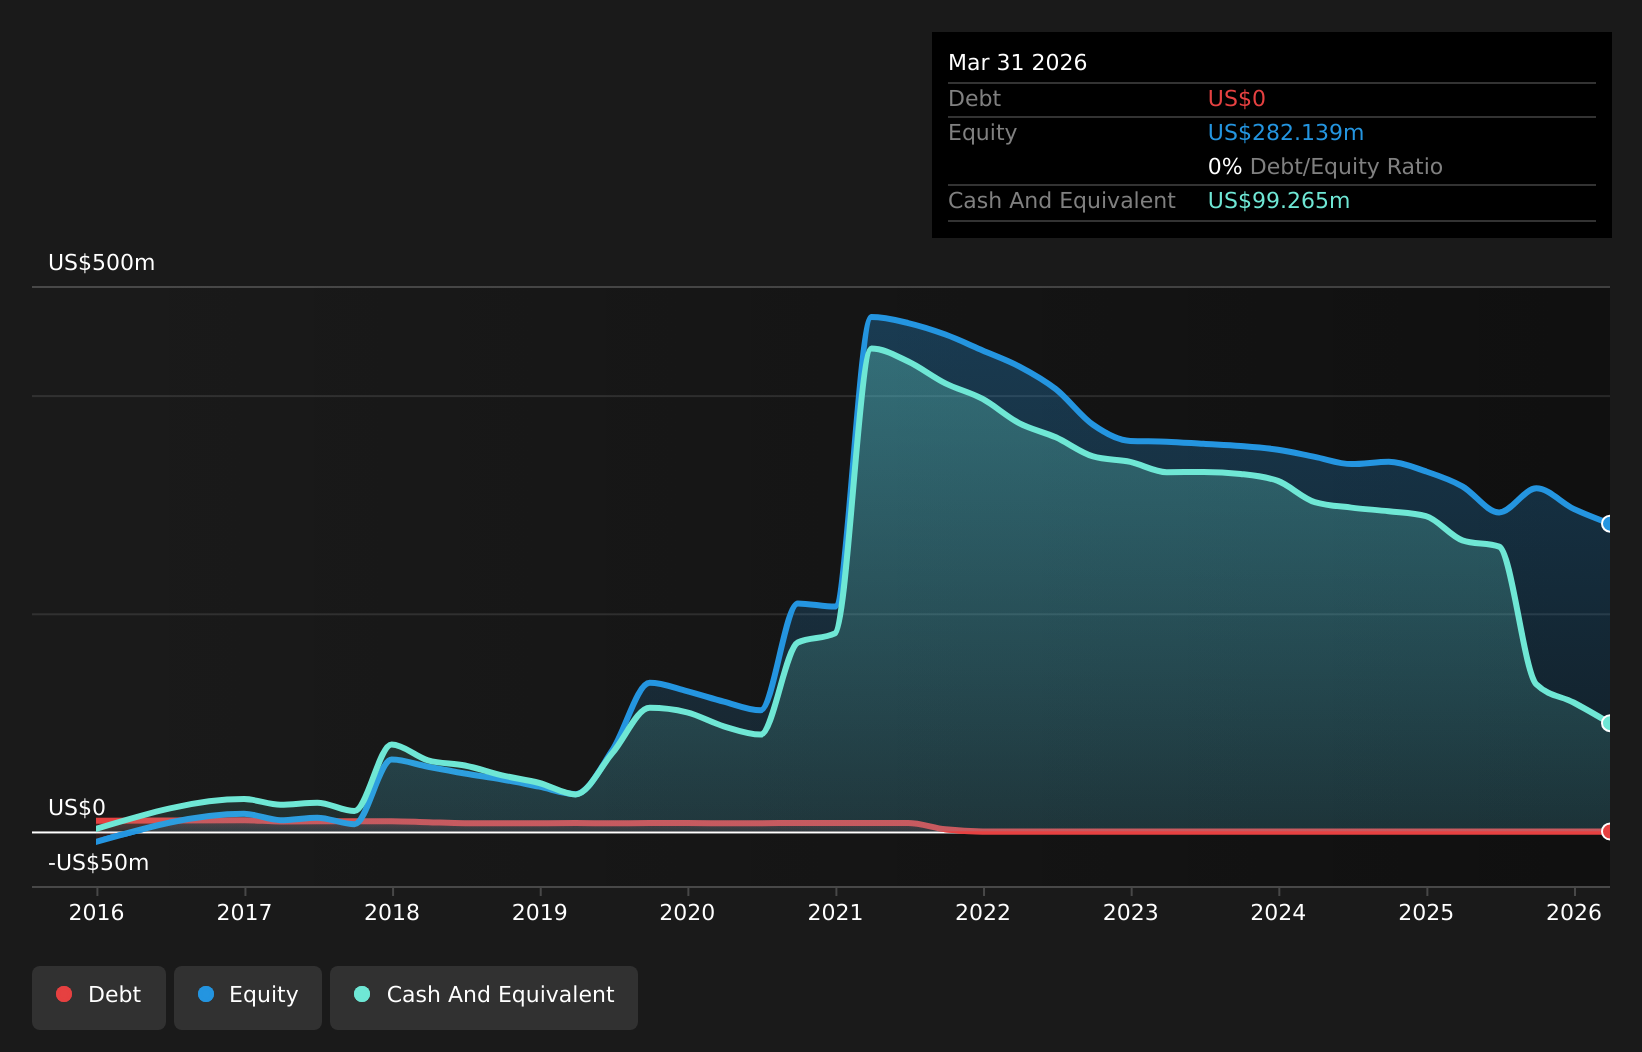Screen dimensions: 1642x1052
Task: Click the US$282.139m equity value in tooltip
Action: point(1286,132)
